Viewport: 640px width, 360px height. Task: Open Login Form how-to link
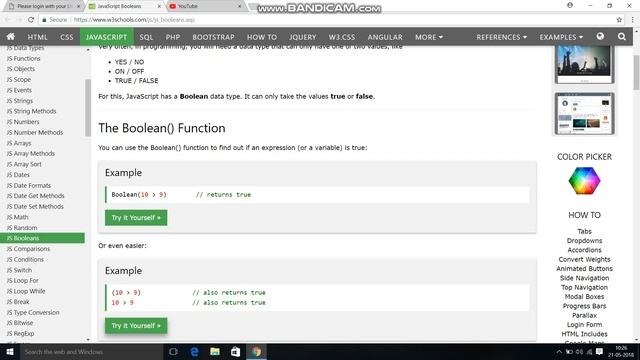click(x=584, y=324)
